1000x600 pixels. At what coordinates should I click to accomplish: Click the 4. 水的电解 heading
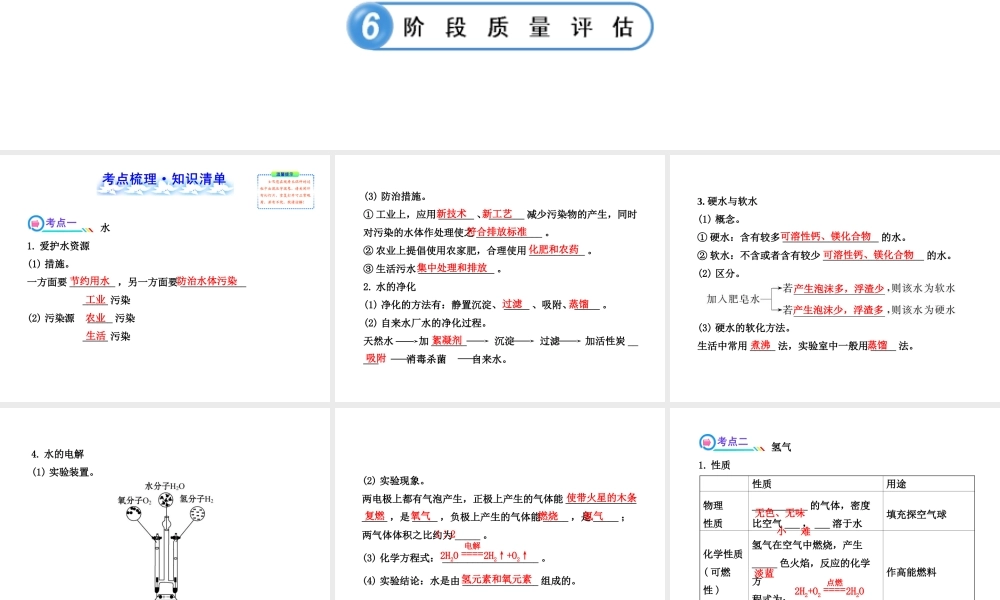pyautogui.click(x=57, y=454)
